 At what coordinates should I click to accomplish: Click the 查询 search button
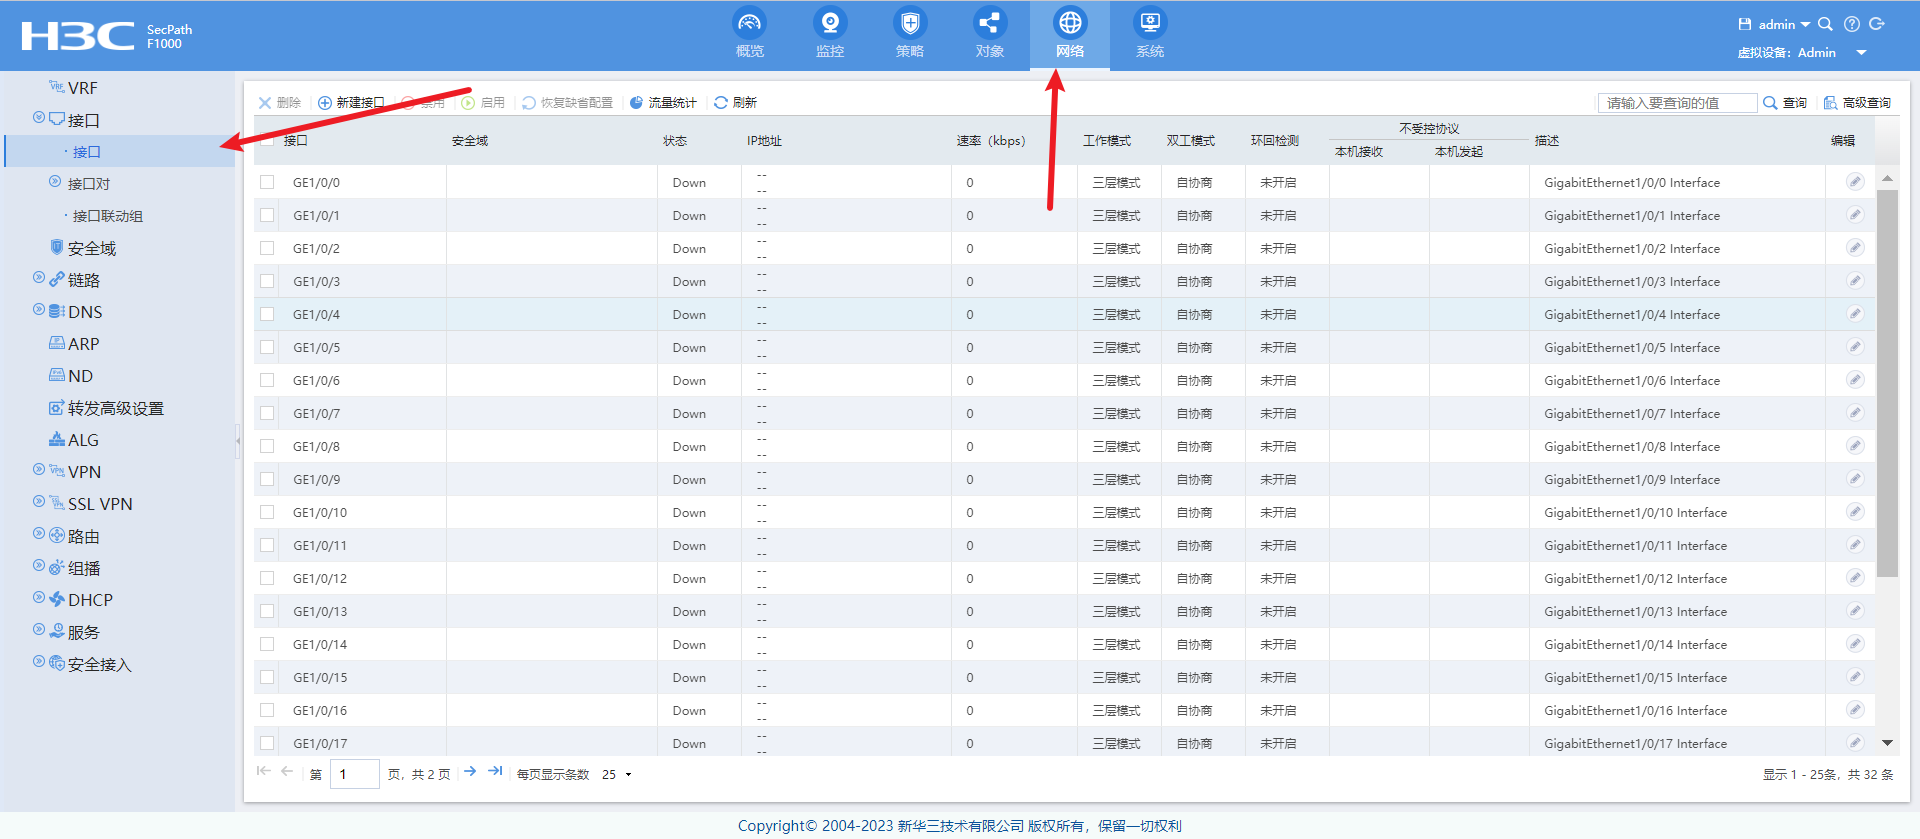tap(1785, 103)
